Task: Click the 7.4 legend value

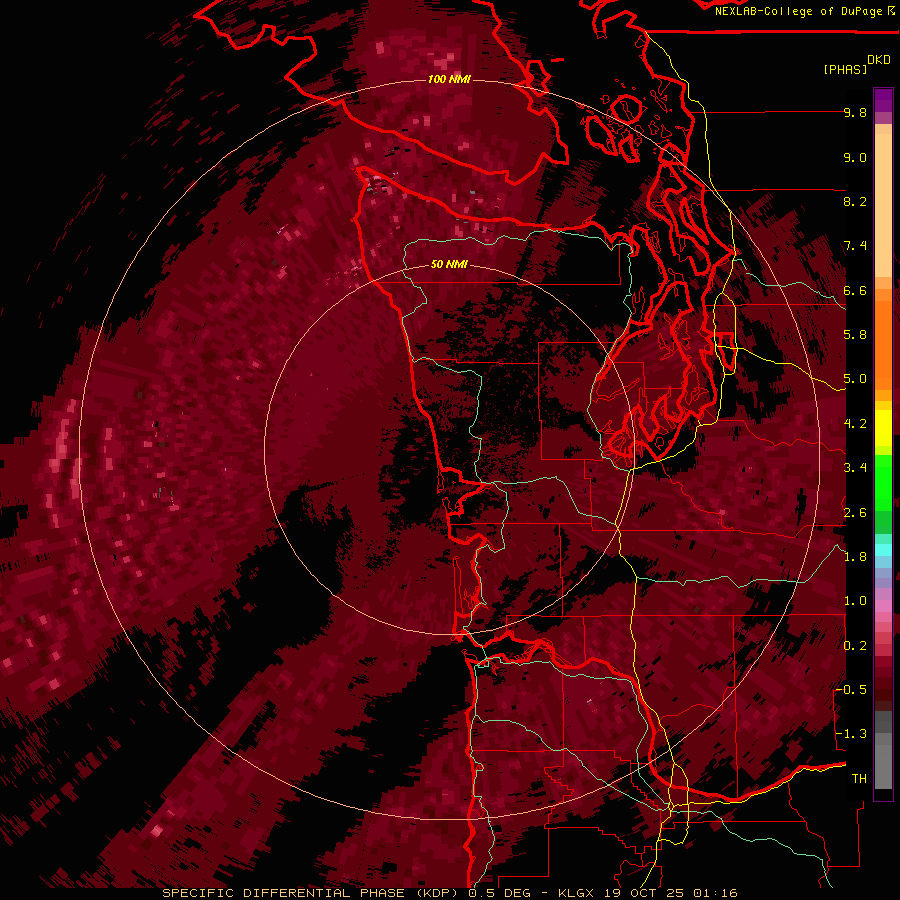Action: coord(855,246)
